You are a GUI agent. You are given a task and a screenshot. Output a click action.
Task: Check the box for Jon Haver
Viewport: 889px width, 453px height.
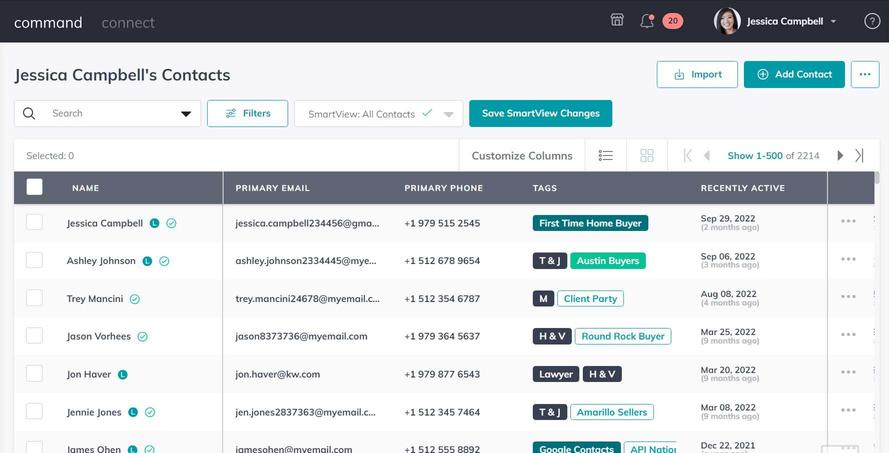point(35,373)
